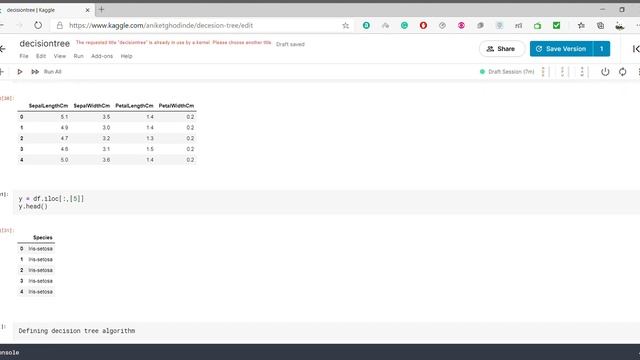640x360 pixels.
Task: Power off the notebook session
Action: pos(605,72)
